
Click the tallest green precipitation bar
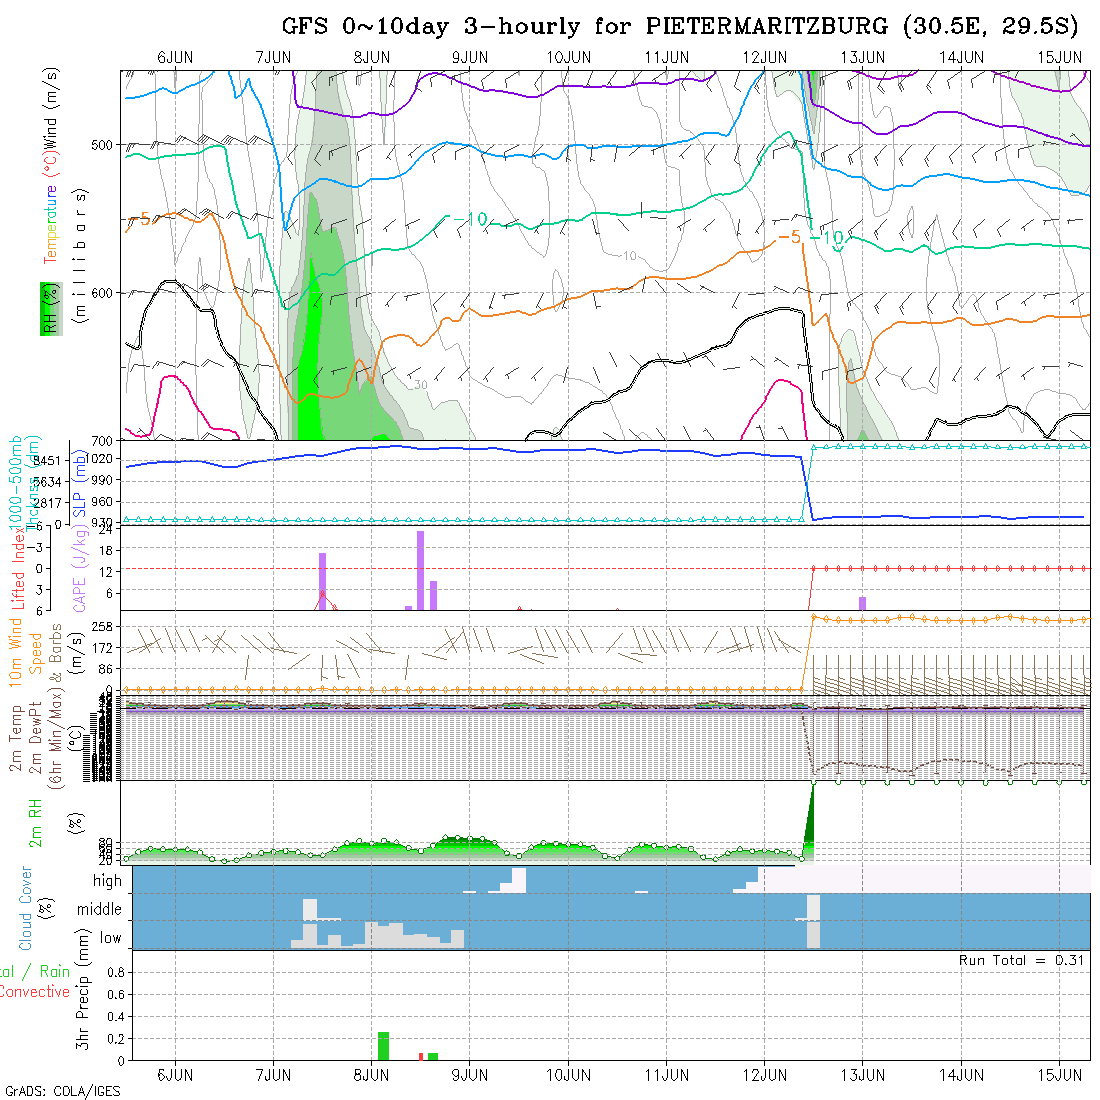click(x=383, y=1046)
